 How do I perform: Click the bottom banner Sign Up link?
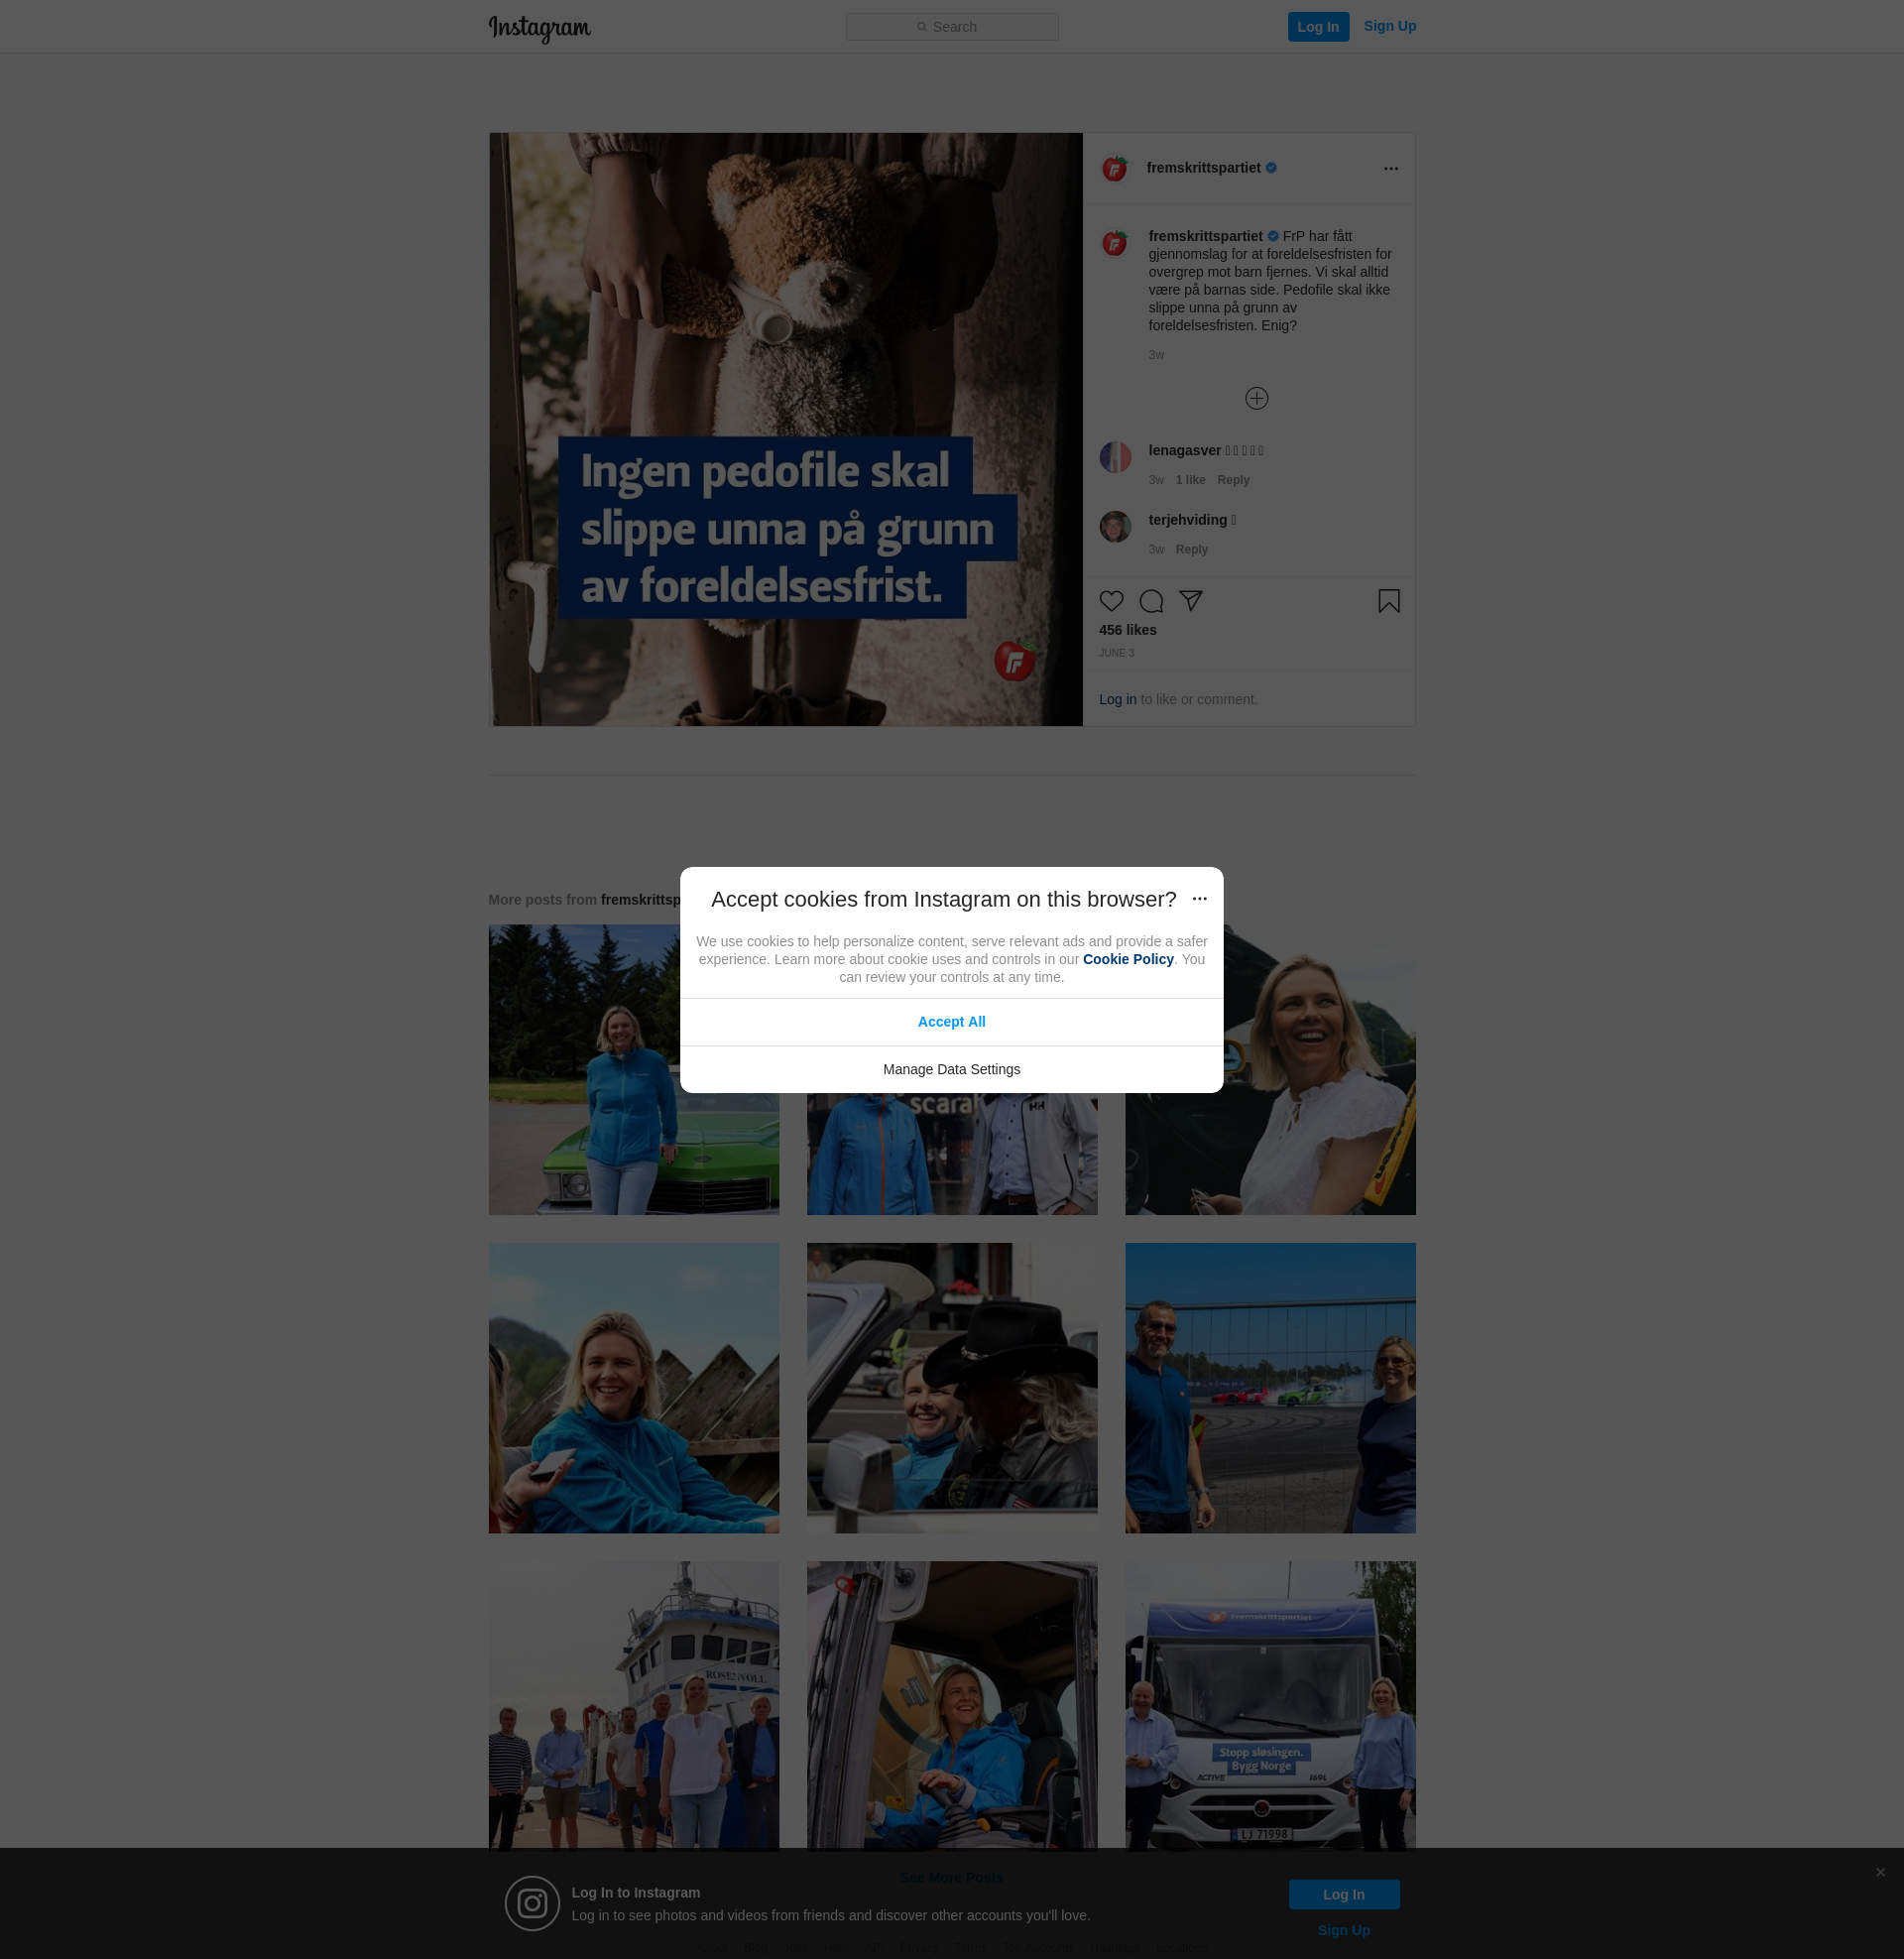pyautogui.click(x=1343, y=1931)
